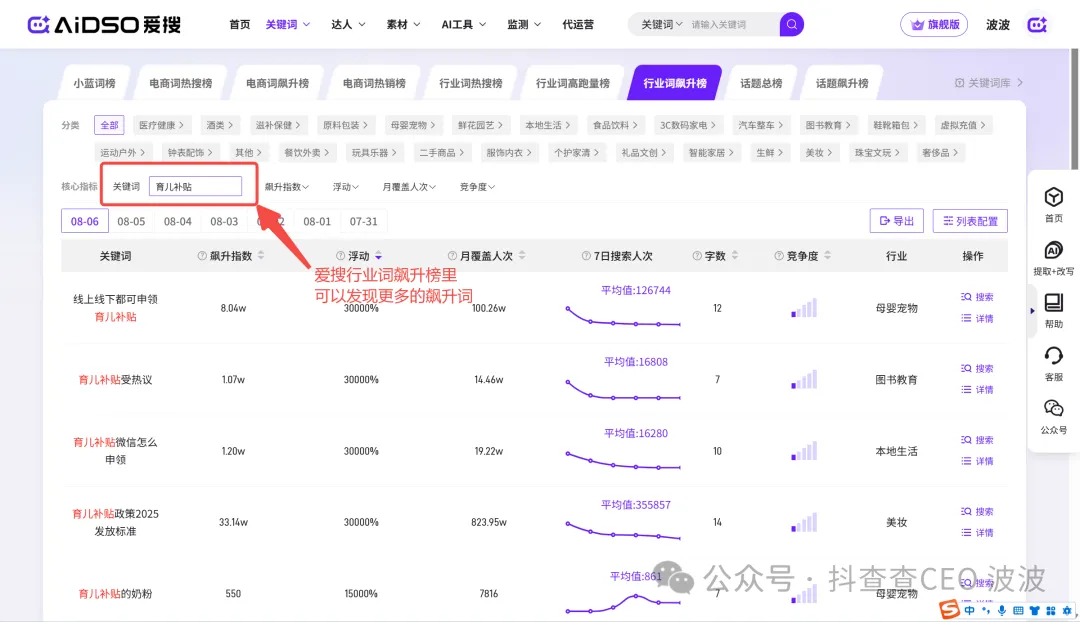Open the 飙升指数 filter dropdown
Viewport: 1080px width, 622px height.
coord(287,187)
